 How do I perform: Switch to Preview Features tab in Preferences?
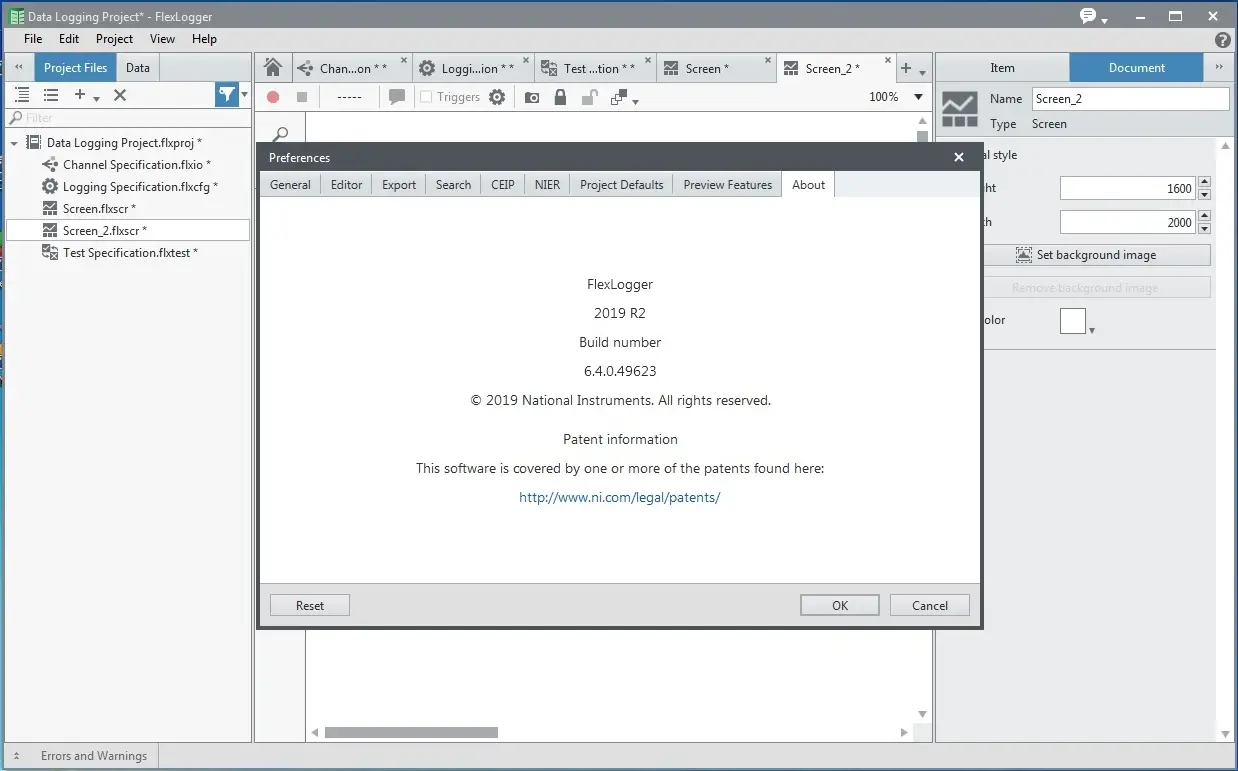[x=728, y=184]
